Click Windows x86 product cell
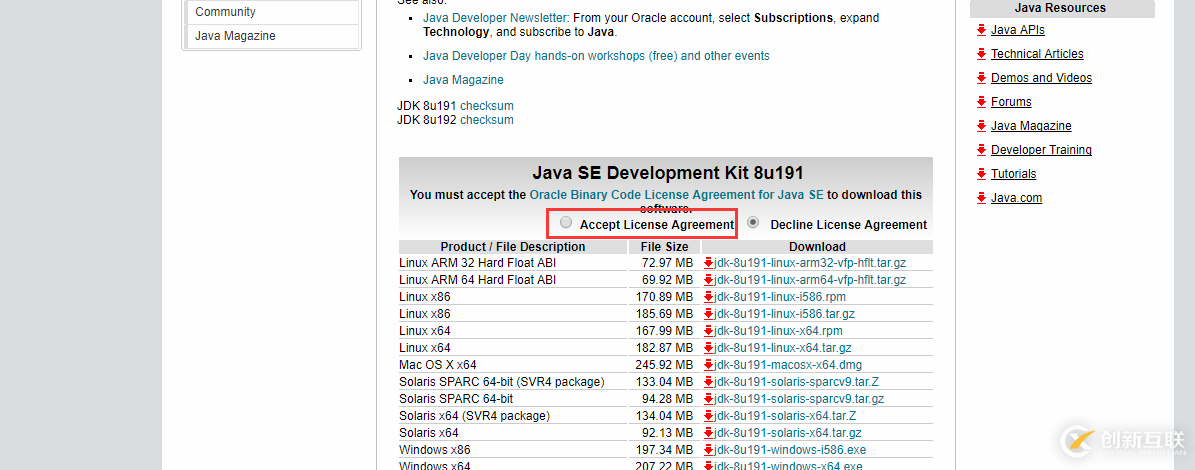The width and height of the screenshot is (1195, 470). click(512, 449)
